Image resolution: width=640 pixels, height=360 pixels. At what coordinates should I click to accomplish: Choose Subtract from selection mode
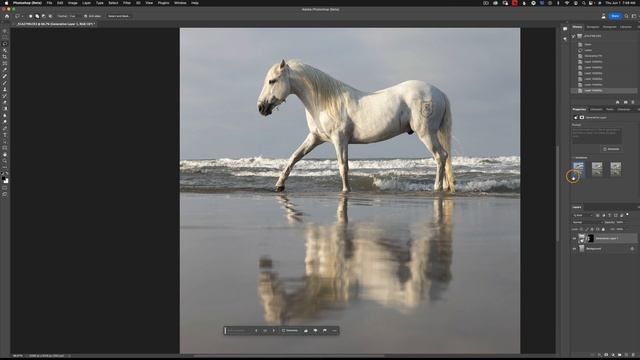point(44,16)
